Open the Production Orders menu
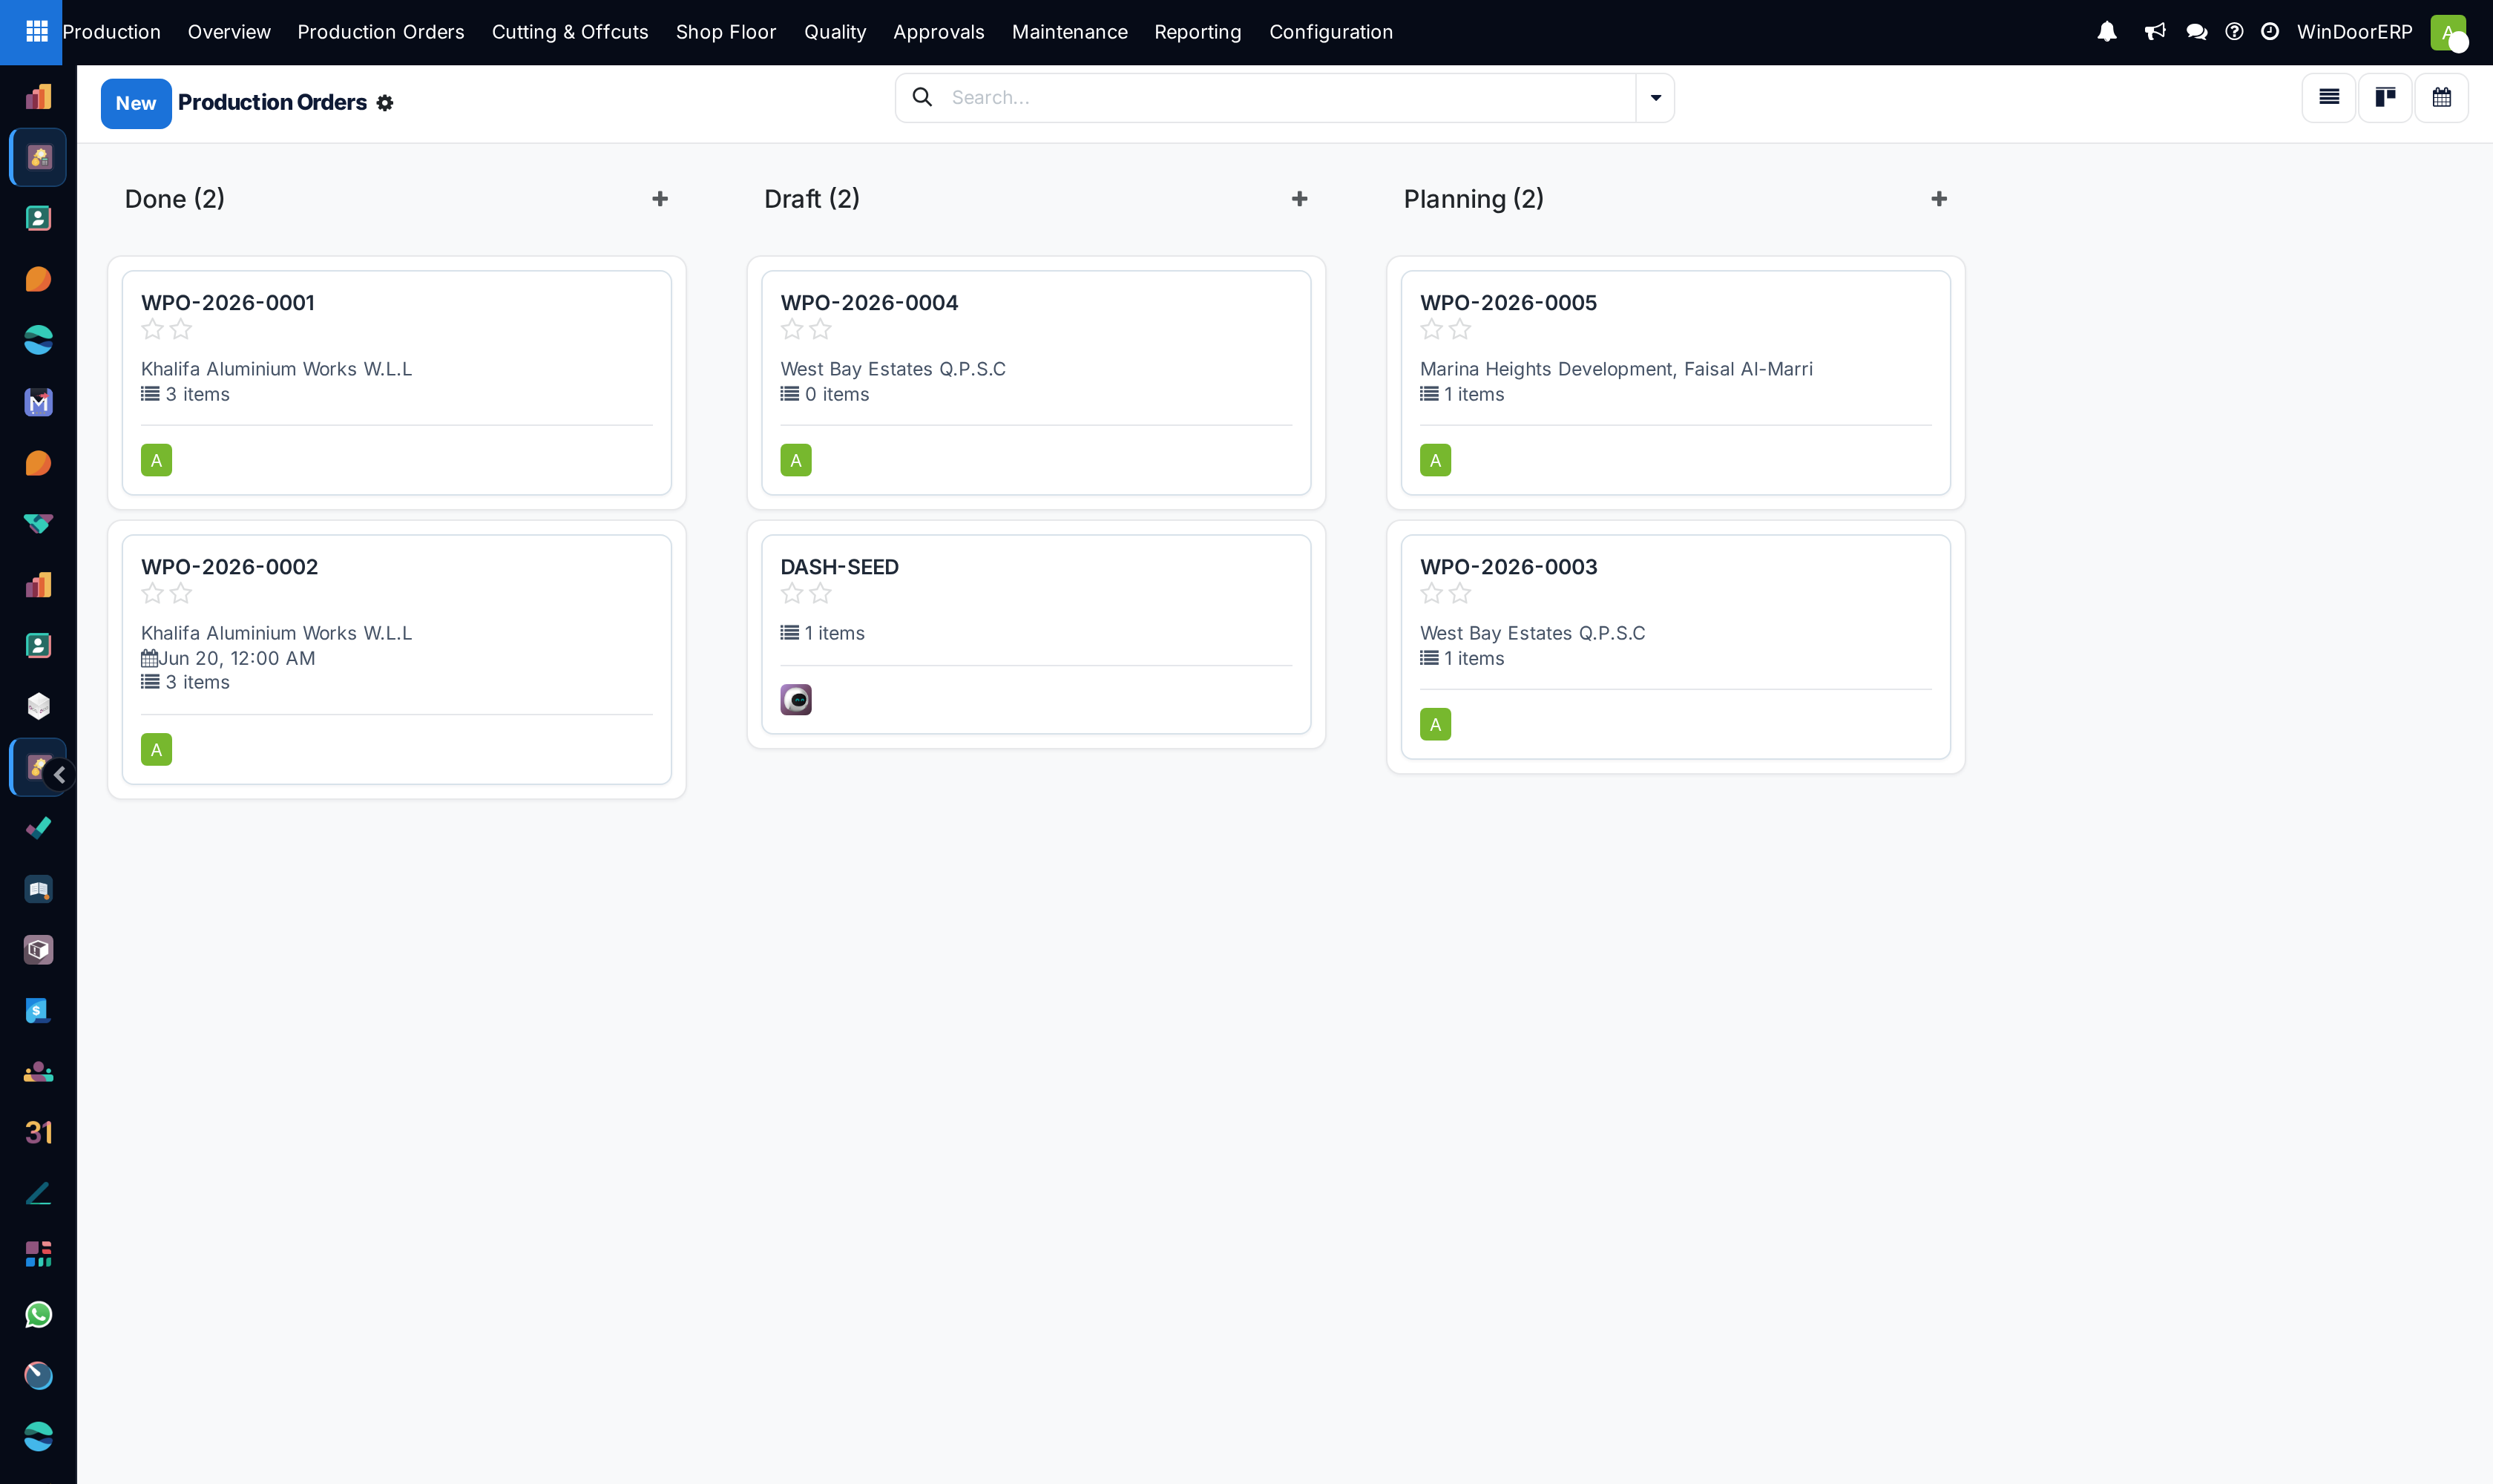This screenshot has width=2493, height=1484. pos(381,32)
